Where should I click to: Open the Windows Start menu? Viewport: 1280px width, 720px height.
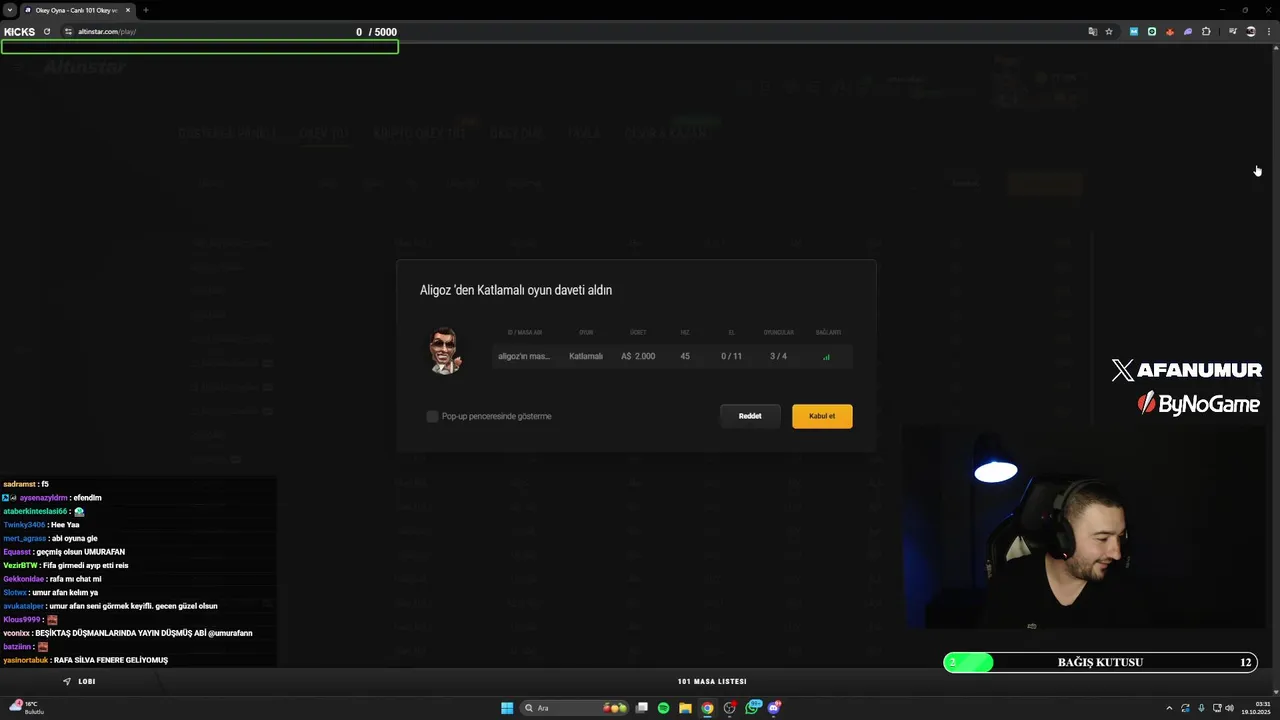(507, 708)
